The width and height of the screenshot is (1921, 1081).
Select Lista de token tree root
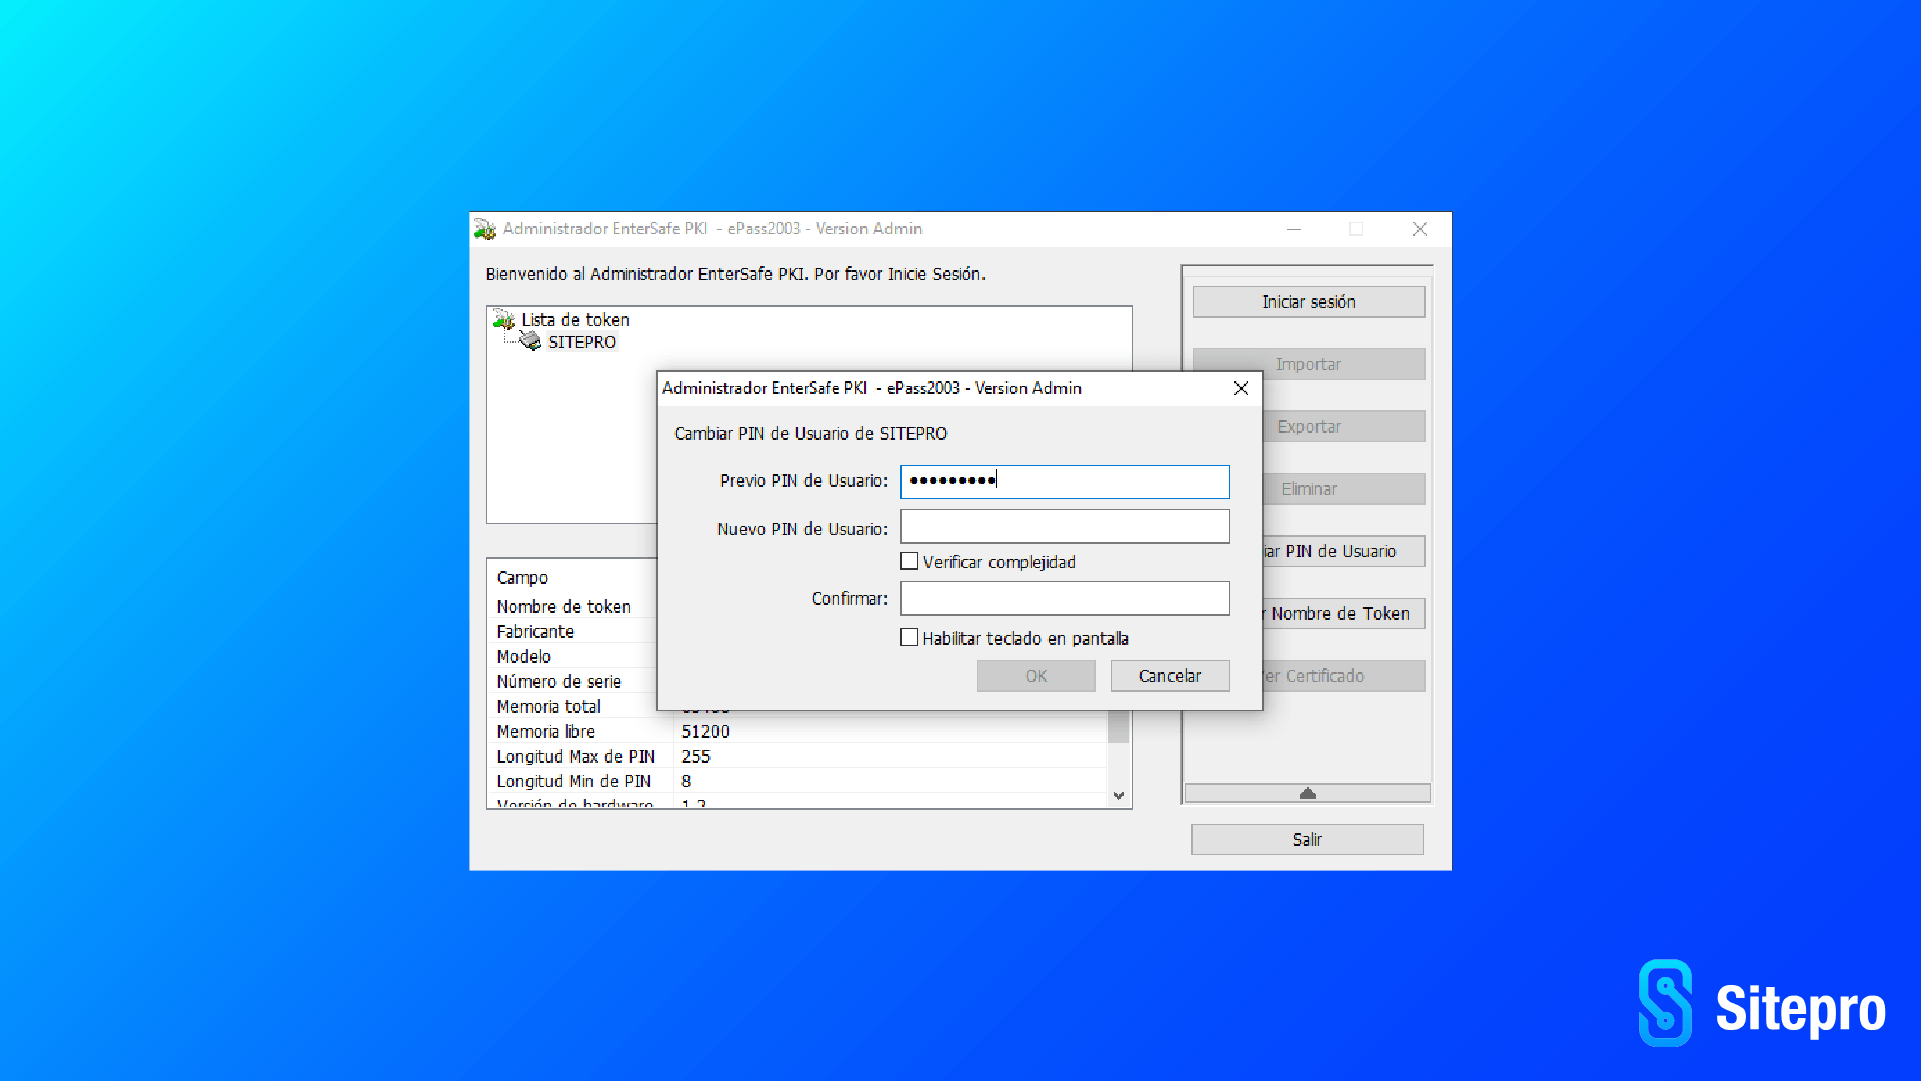(x=575, y=320)
